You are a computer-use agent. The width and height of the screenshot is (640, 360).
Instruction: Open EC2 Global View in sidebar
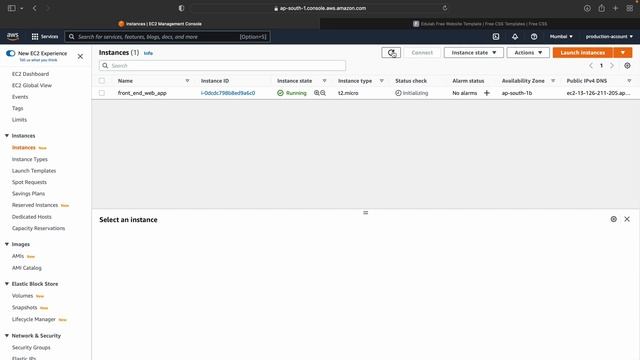point(32,85)
